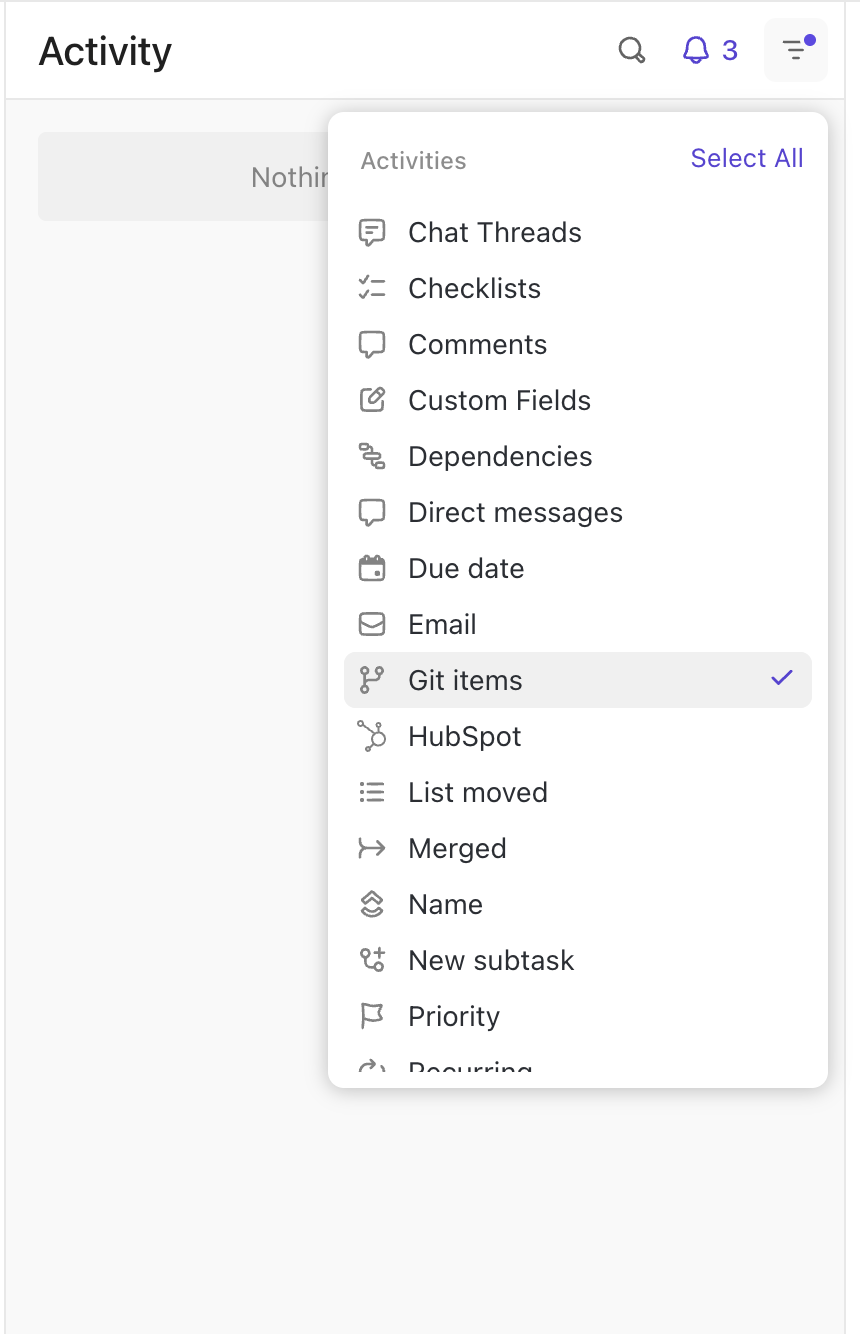Click the Priority flag icon

point(371,1016)
